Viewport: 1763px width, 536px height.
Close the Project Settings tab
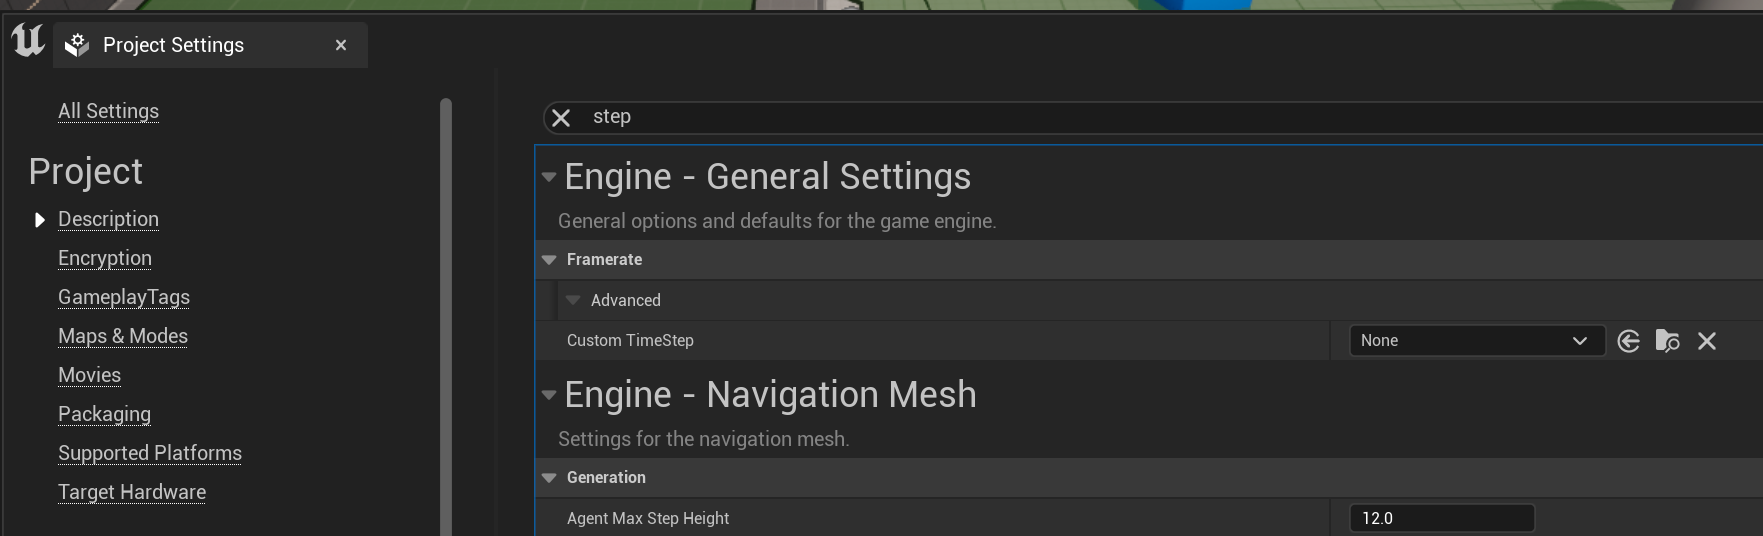click(341, 45)
